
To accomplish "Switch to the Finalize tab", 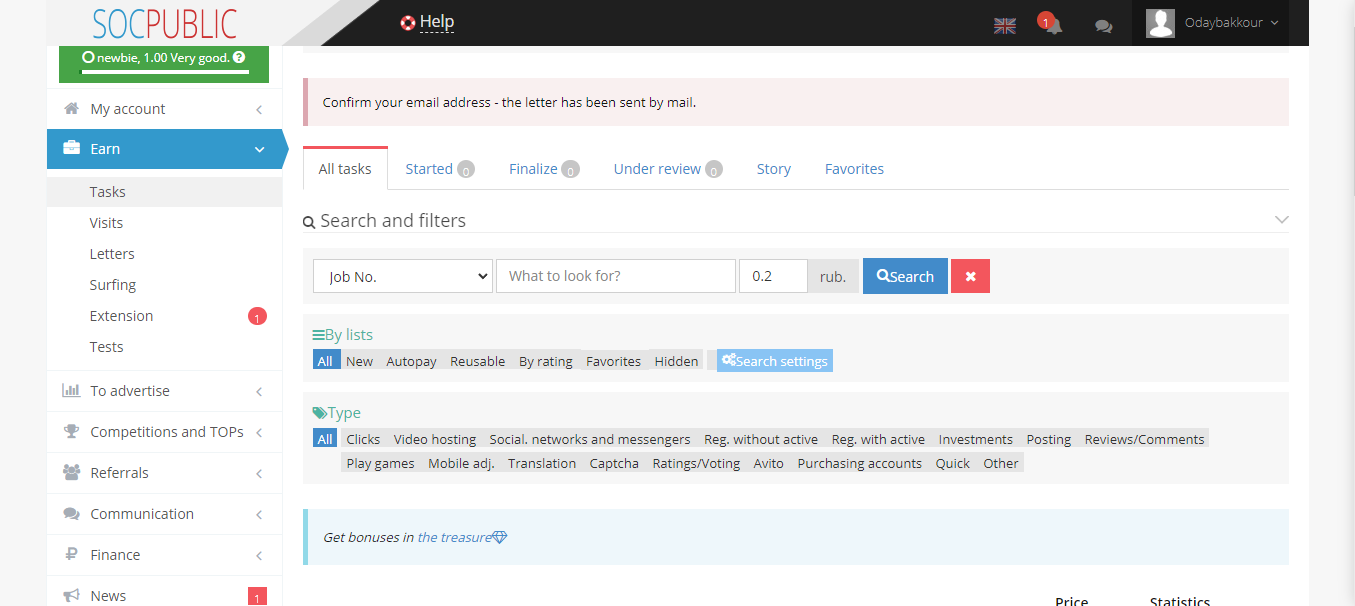I will 543,169.
